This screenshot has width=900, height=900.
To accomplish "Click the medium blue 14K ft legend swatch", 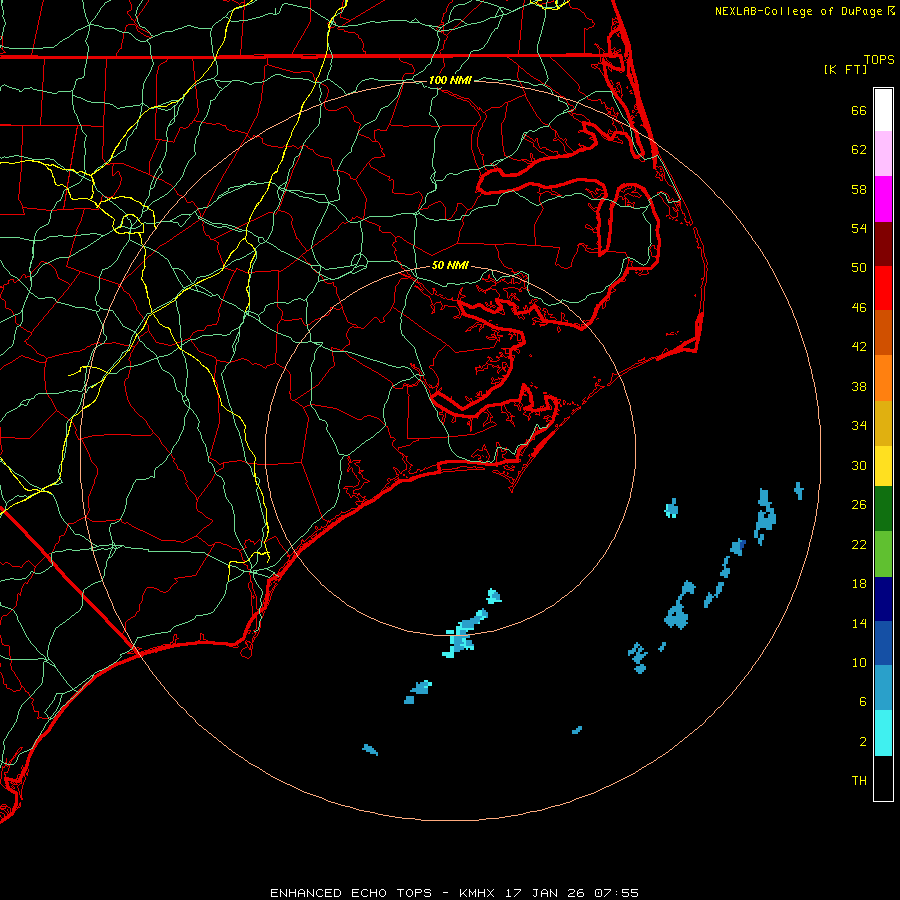I will pyautogui.click(x=883, y=643).
